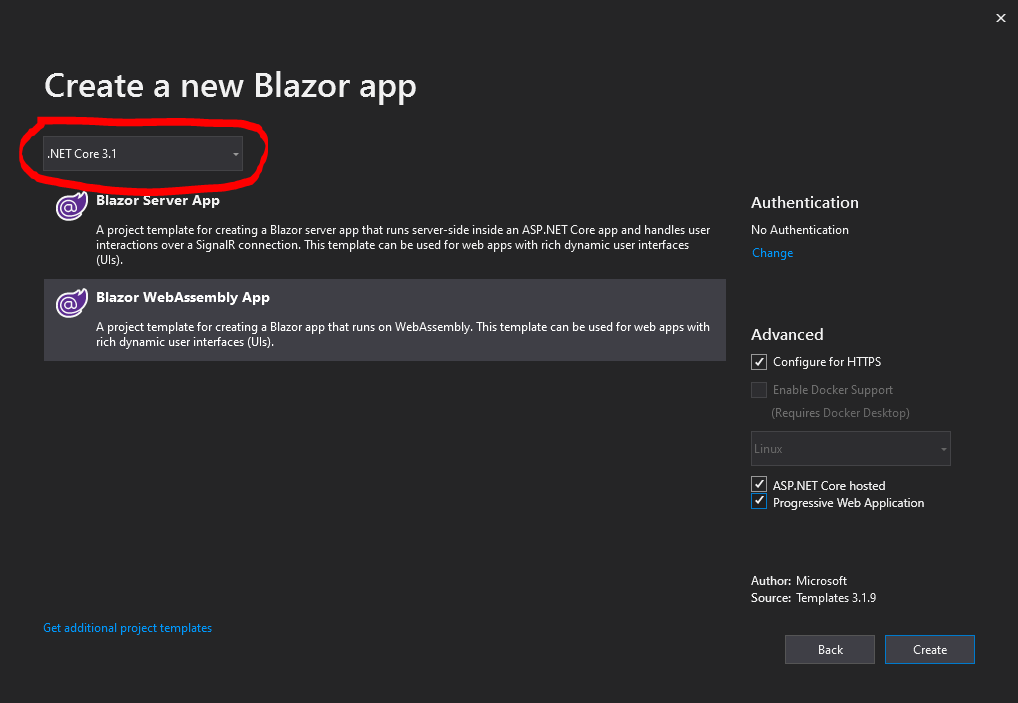Image resolution: width=1018 pixels, height=703 pixels.
Task: Click the Blazor Server App icon
Action: pyautogui.click(x=71, y=206)
